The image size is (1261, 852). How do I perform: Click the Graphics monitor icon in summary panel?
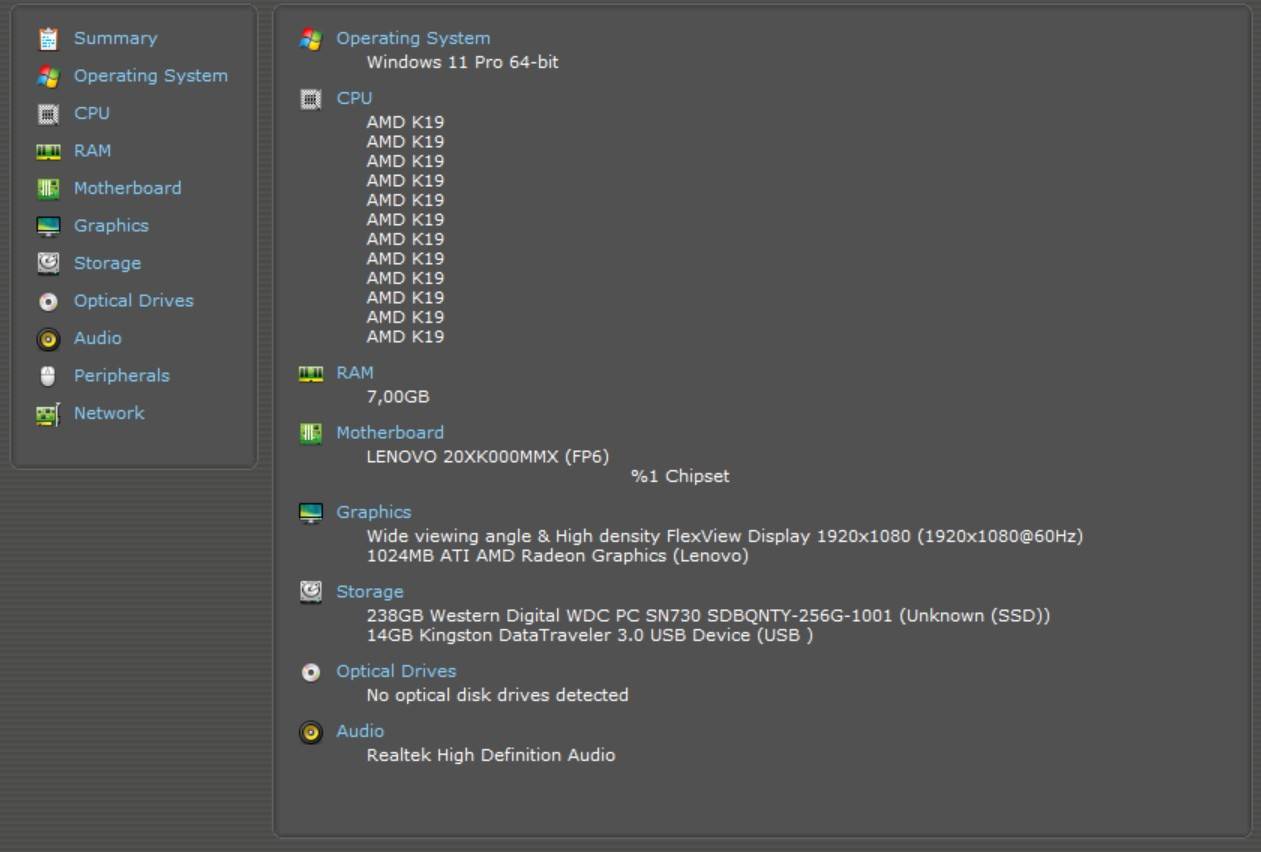click(x=311, y=513)
